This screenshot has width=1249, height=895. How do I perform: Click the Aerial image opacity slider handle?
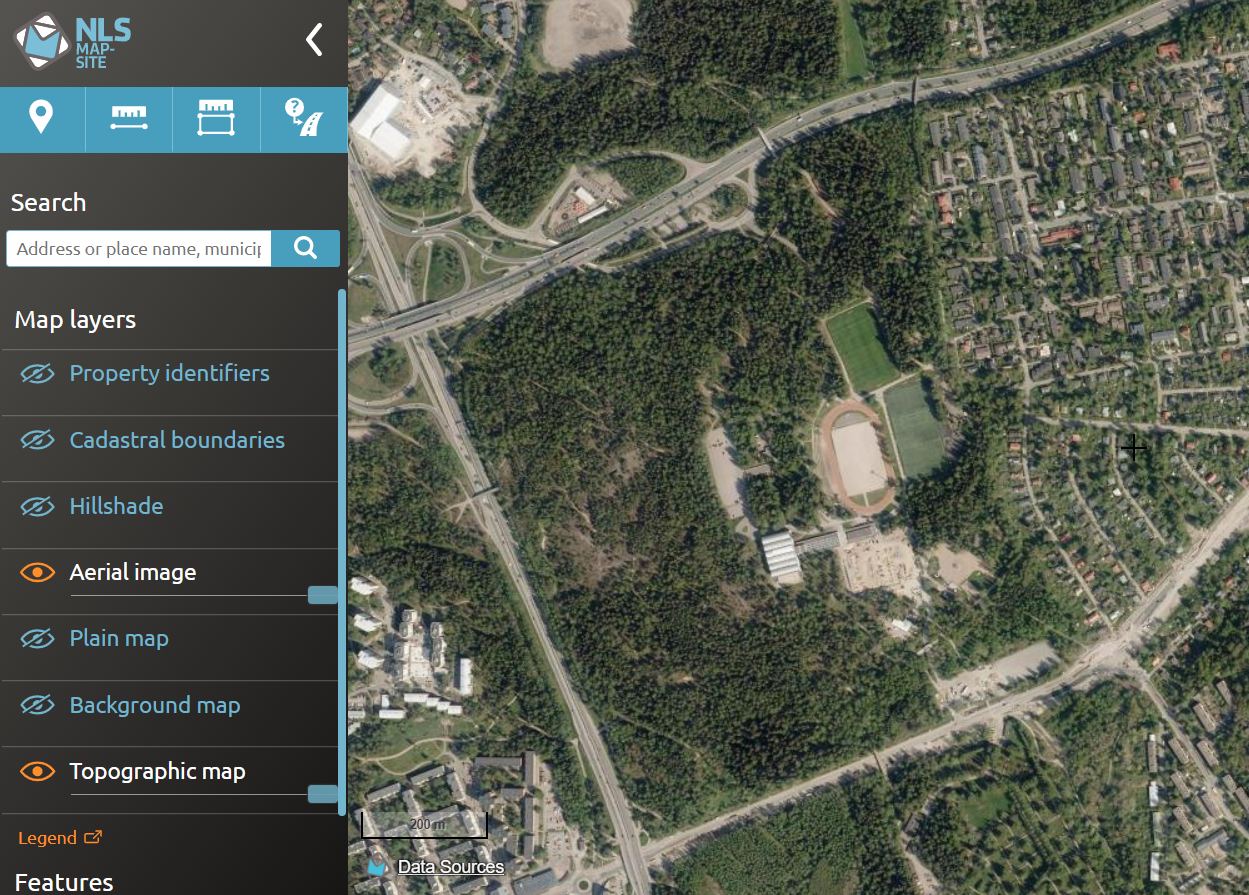322,595
